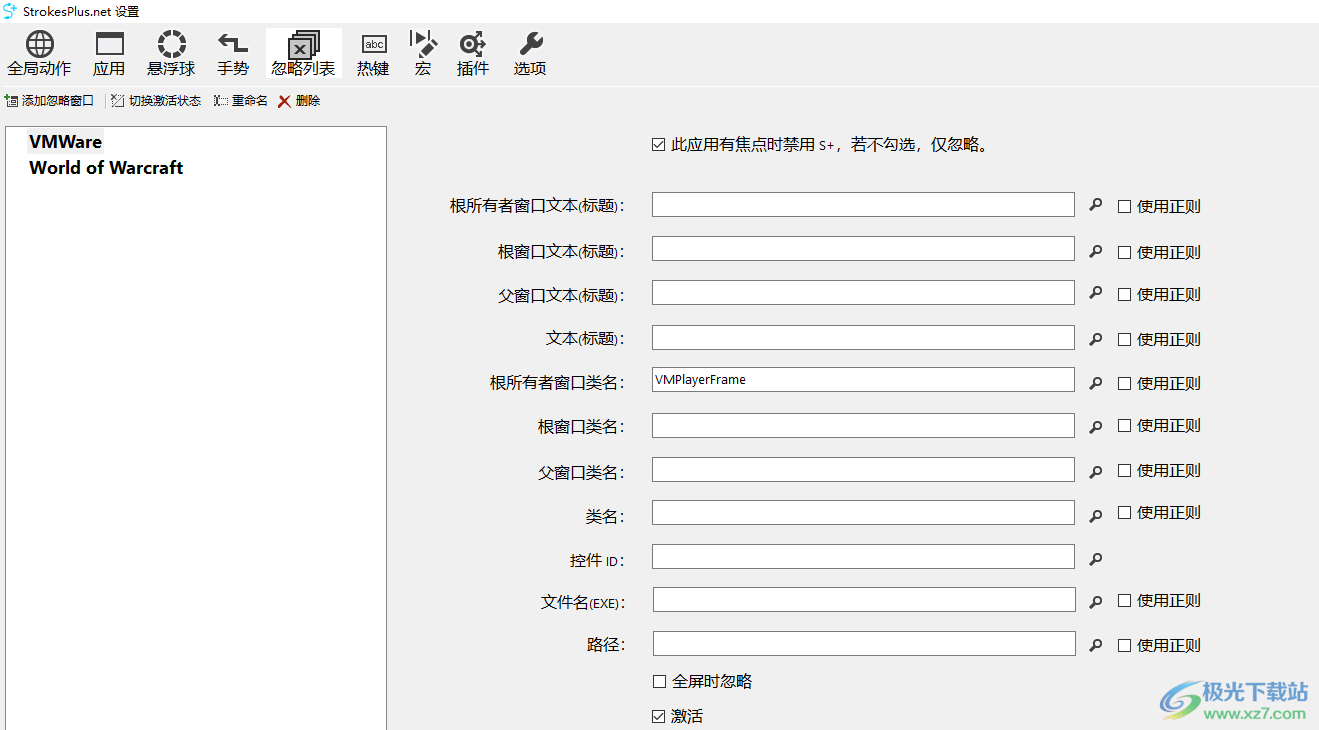Screen dimensions: 1319x730
Task: Toggle 此应用有焦点时禁用 S+ checkbox
Action: tap(658, 145)
